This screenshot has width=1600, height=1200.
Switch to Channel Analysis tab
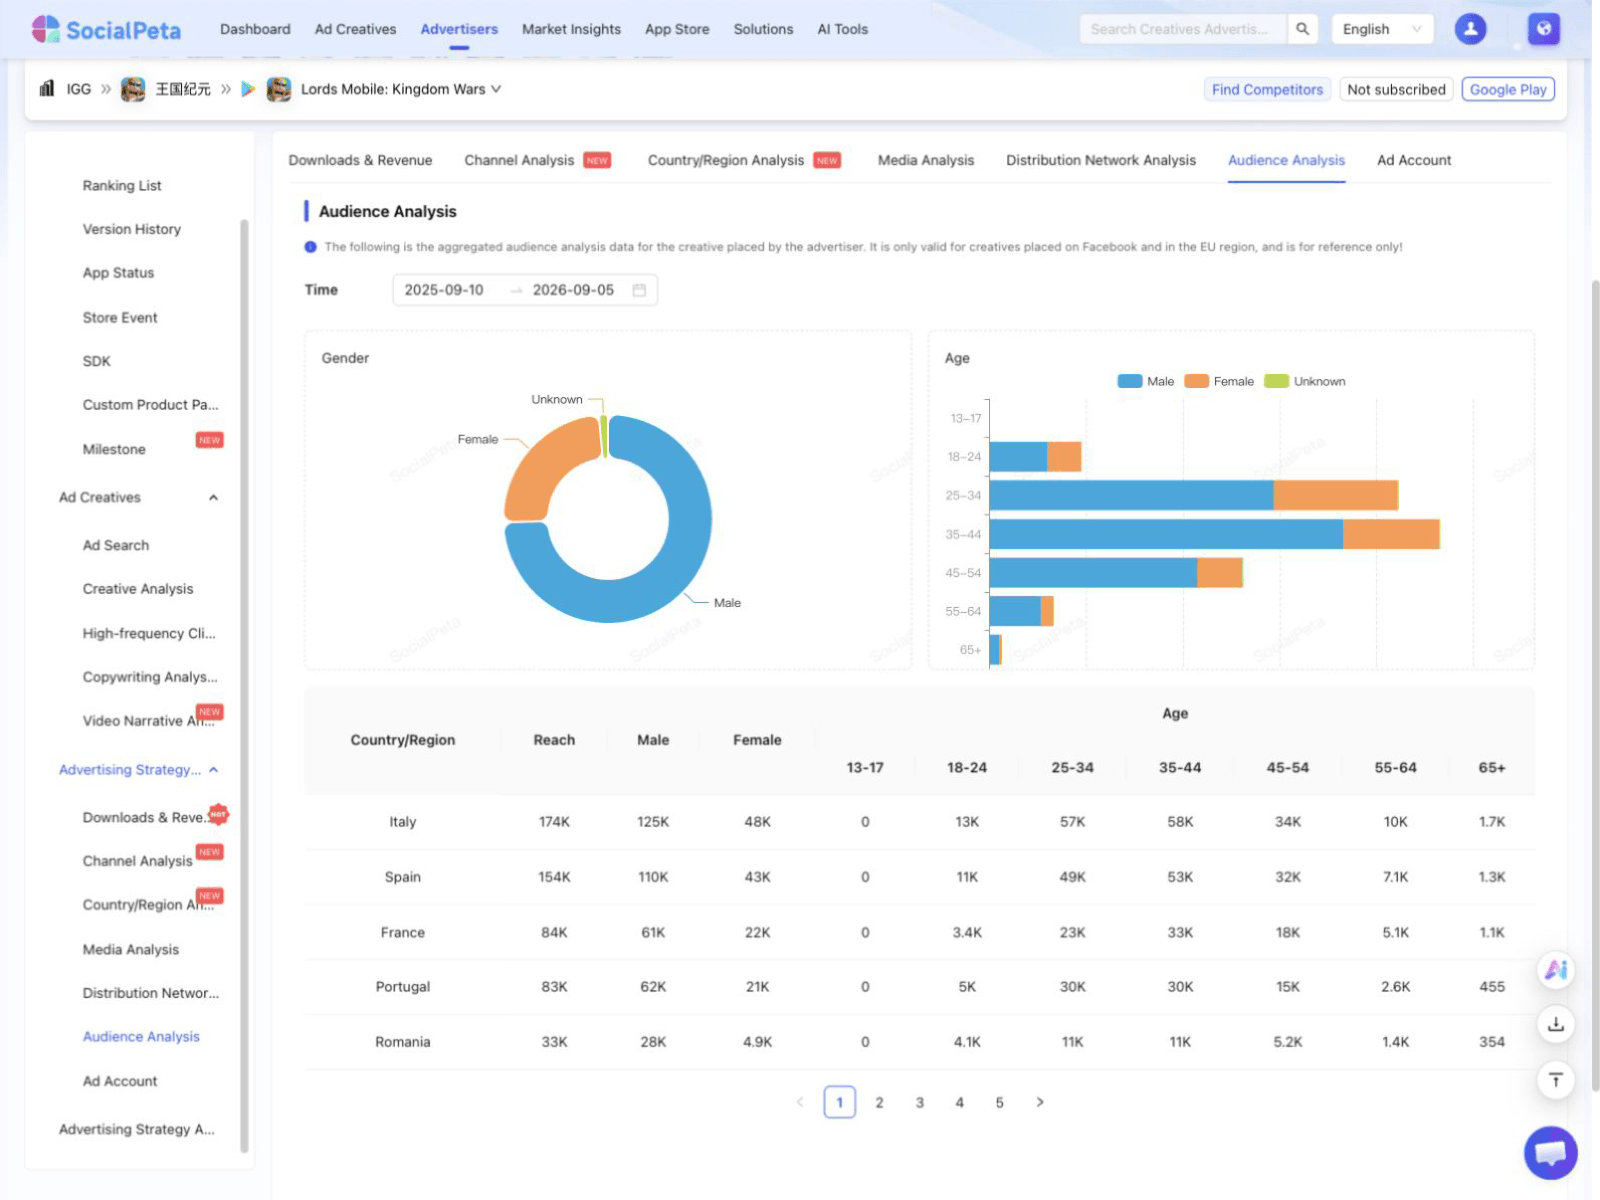coord(519,160)
